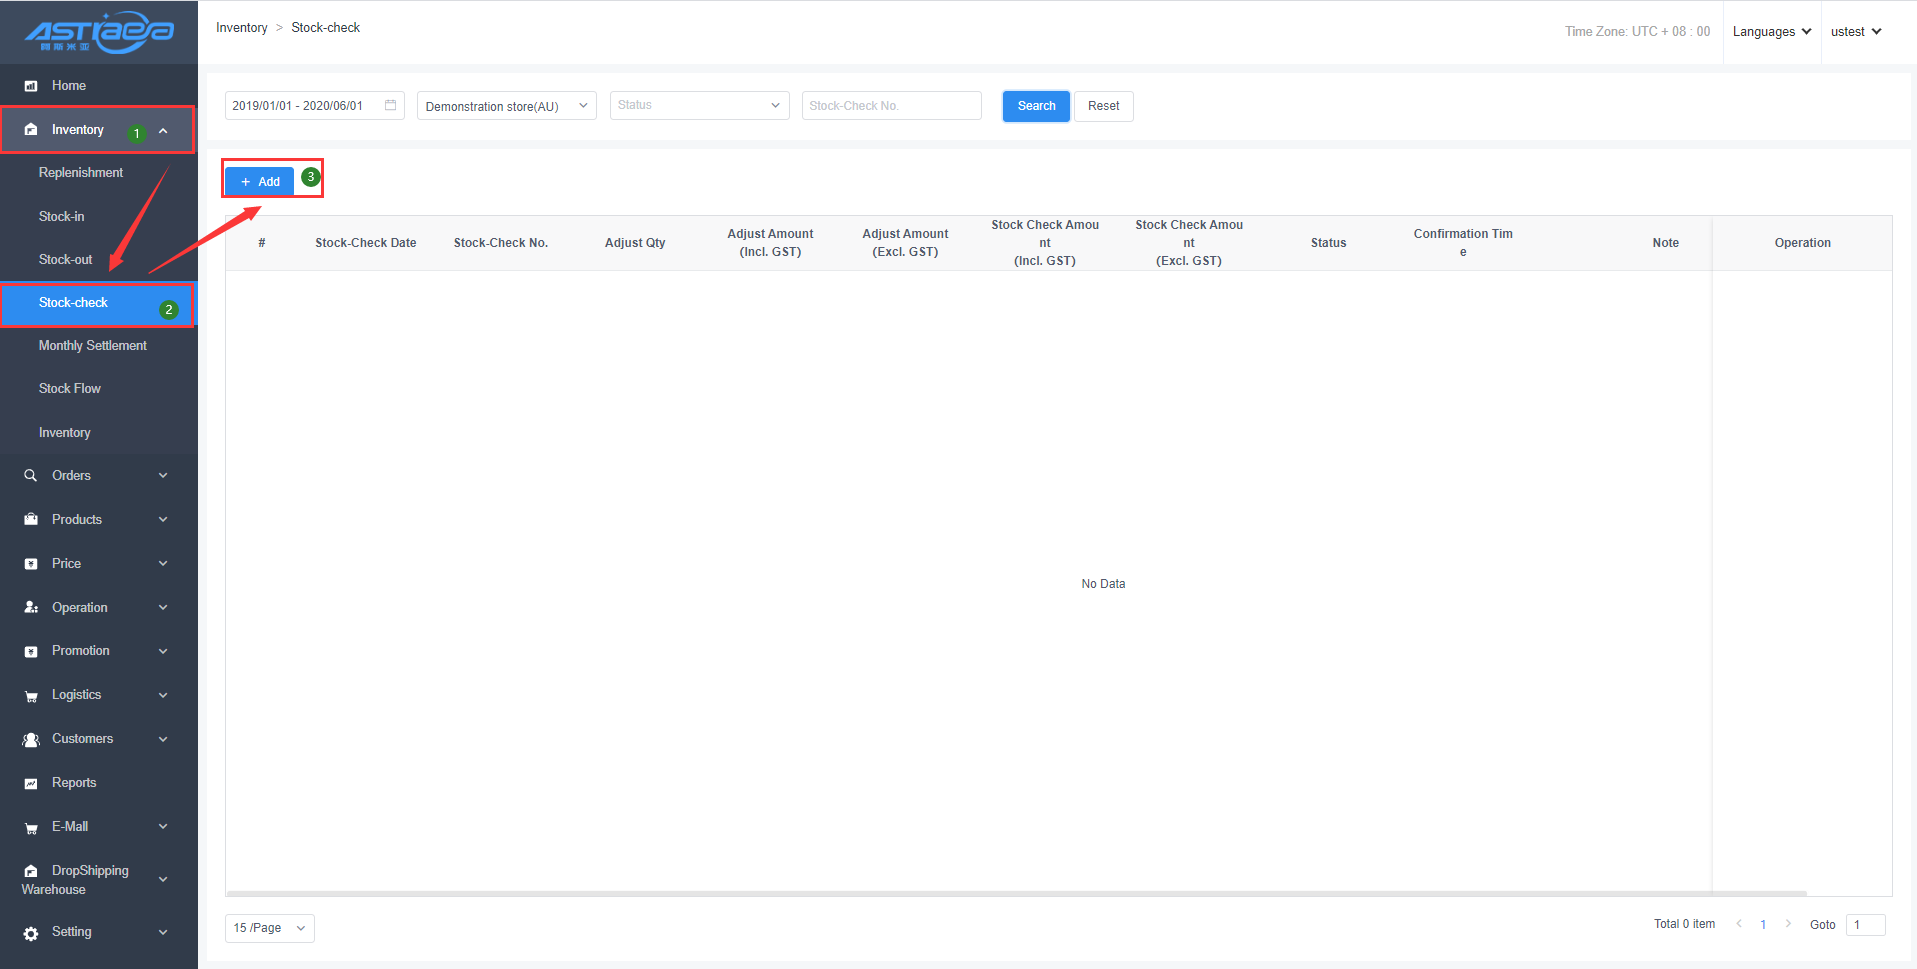Click the Logistics cart icon
1917x969 pixels.
click(x=31, y=696)
